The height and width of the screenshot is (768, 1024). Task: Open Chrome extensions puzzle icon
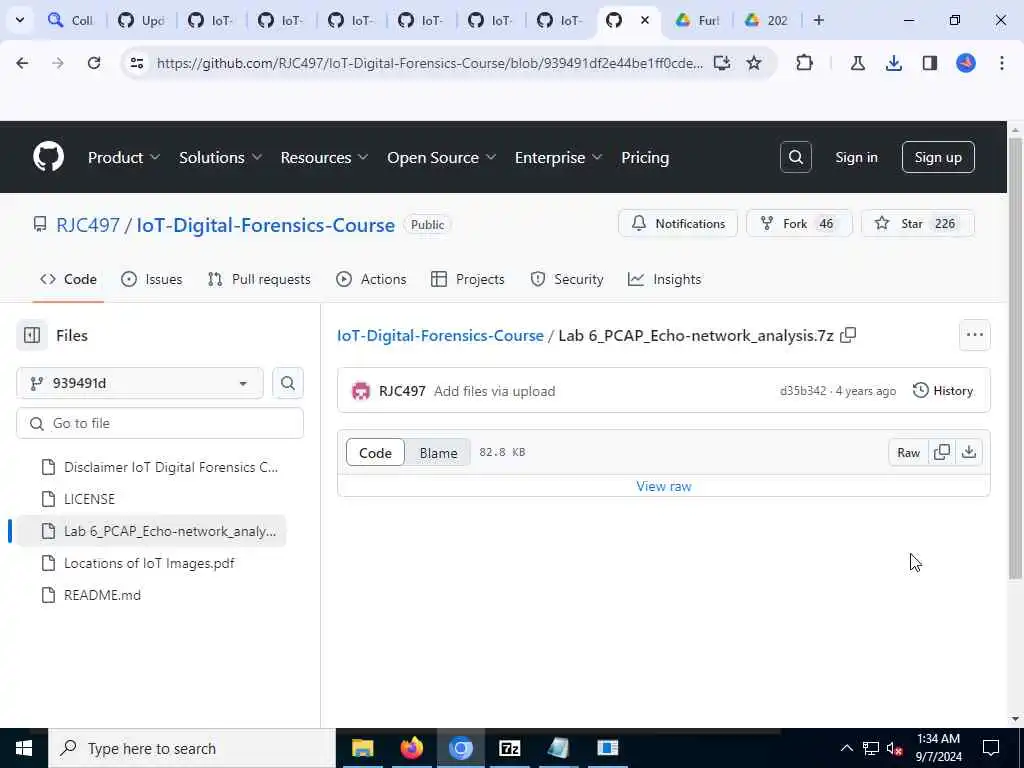click(805, 63)
